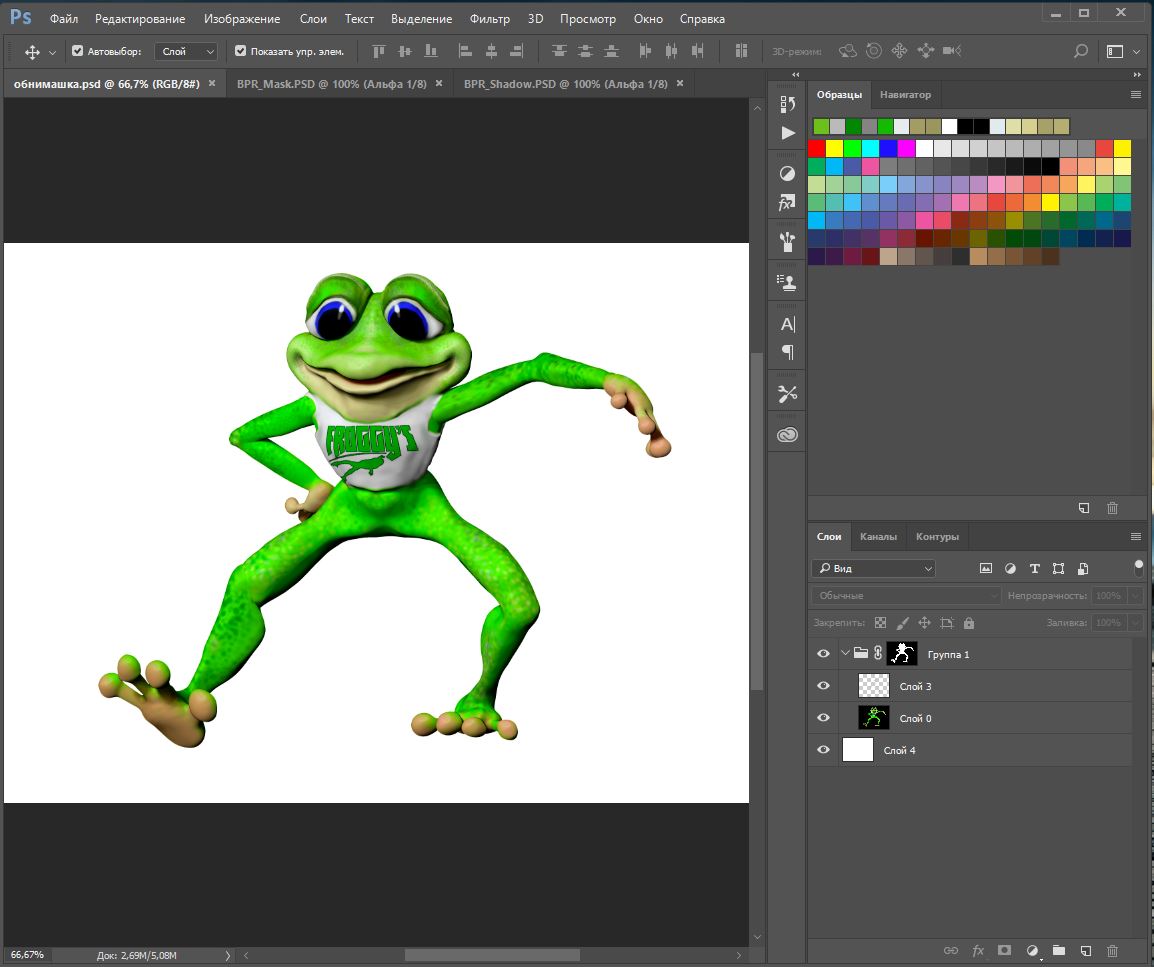Hide Слой 0 with its eye icon
This screenshot has width=1154, height=967.
[823, 718]
